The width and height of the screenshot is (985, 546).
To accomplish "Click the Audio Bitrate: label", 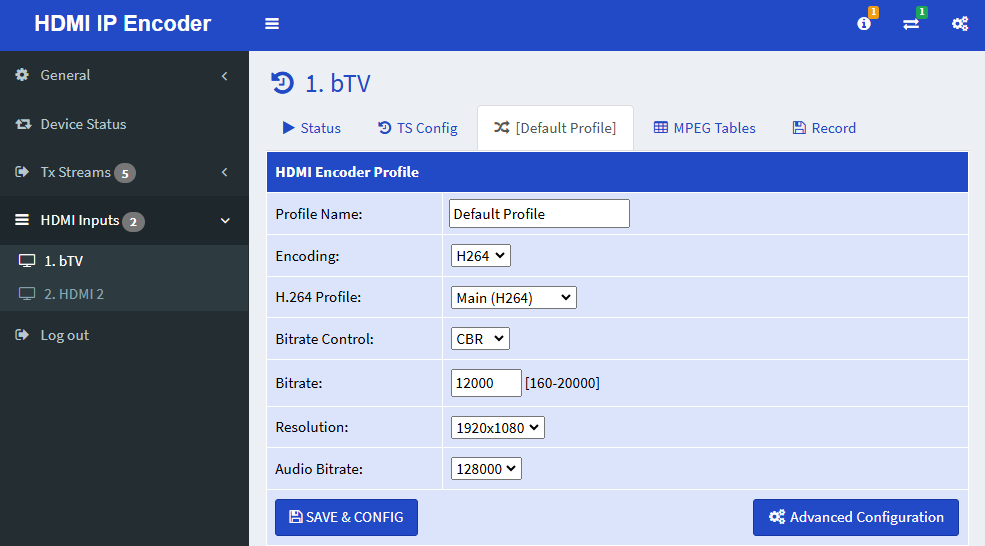I will tap(319, 469).
